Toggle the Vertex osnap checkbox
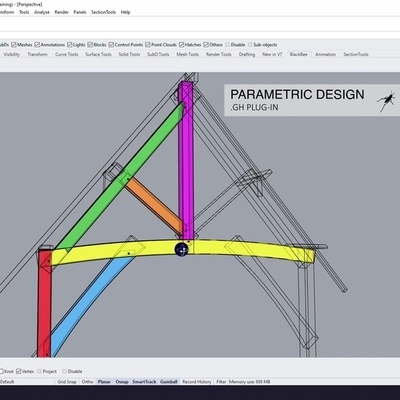 pyautogui.click(x=19, y=371)
